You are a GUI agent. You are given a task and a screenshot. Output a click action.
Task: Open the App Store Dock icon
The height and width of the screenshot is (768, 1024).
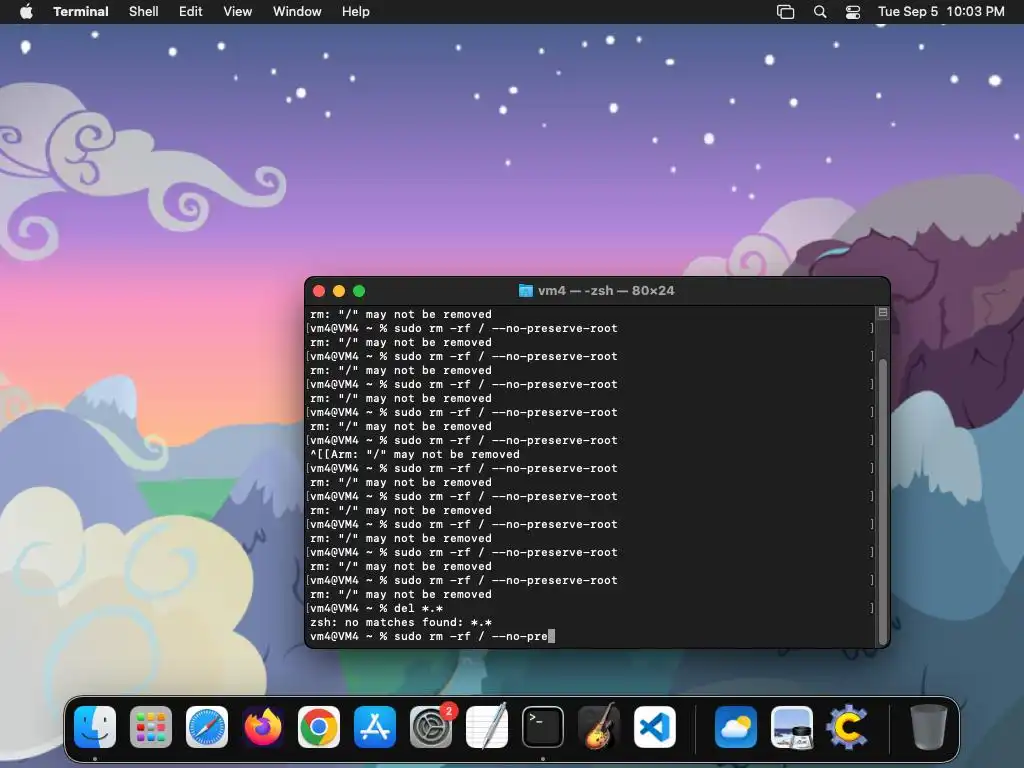[375, 727]
